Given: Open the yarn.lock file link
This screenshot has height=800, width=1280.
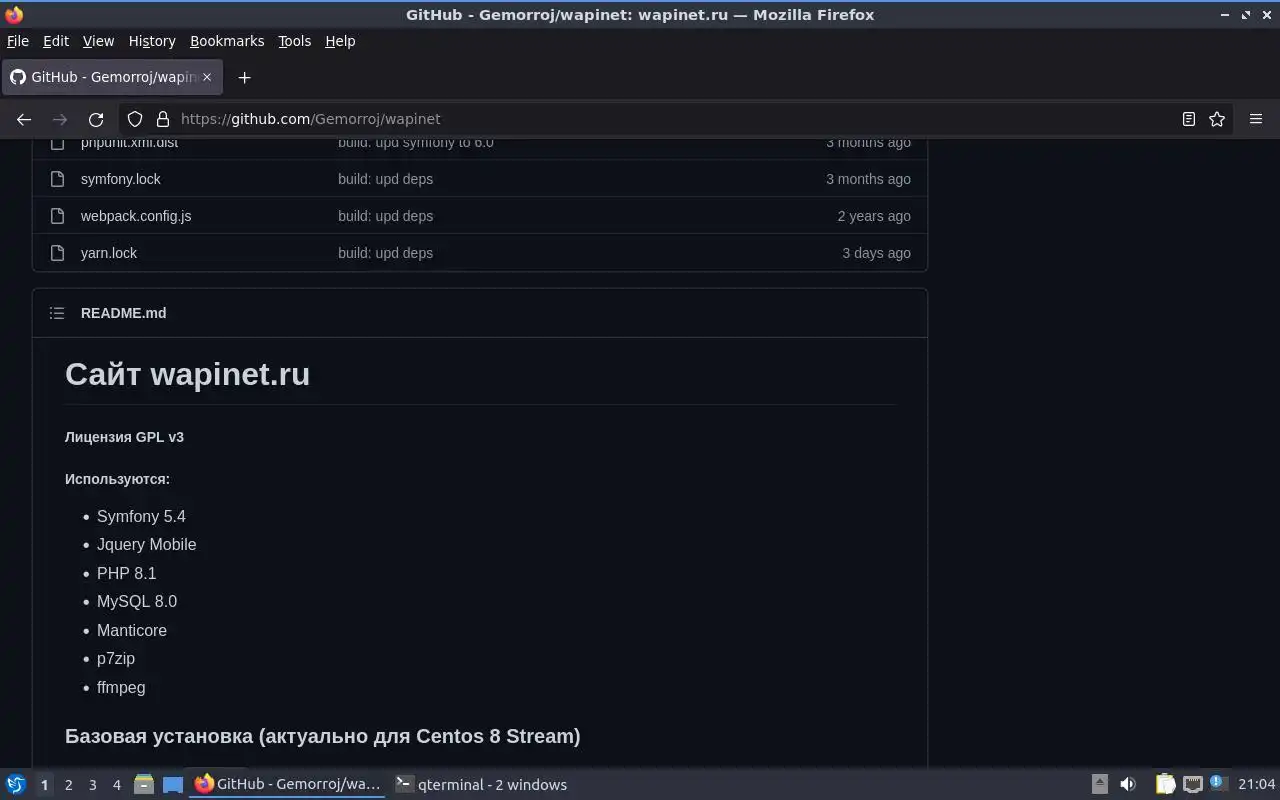Looking at the screenshot, I should tap(109, 253).
